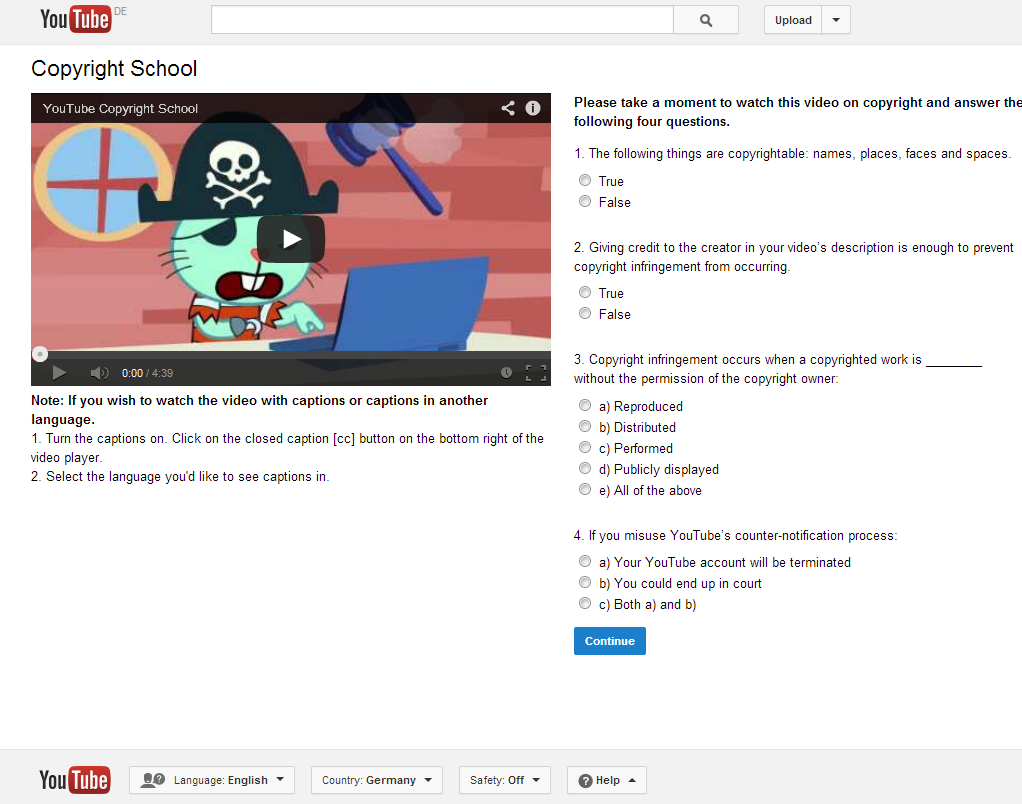
Task: Click the pirate character video thumbnail
Action: point(291,237)
